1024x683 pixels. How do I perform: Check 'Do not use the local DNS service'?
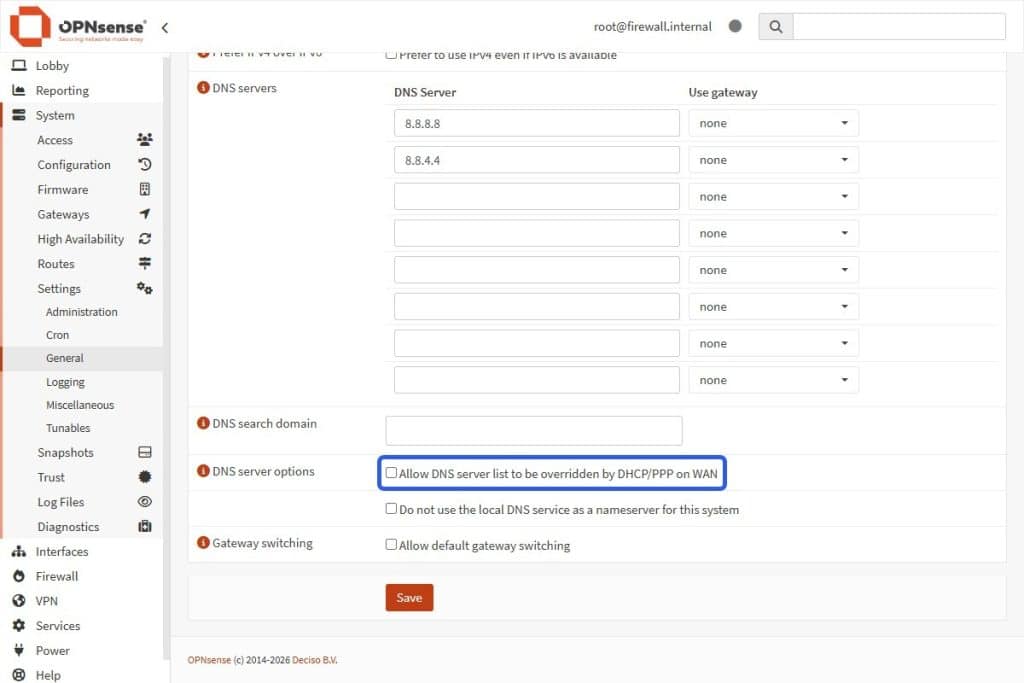pyautogui.click(x=391, y=509)
